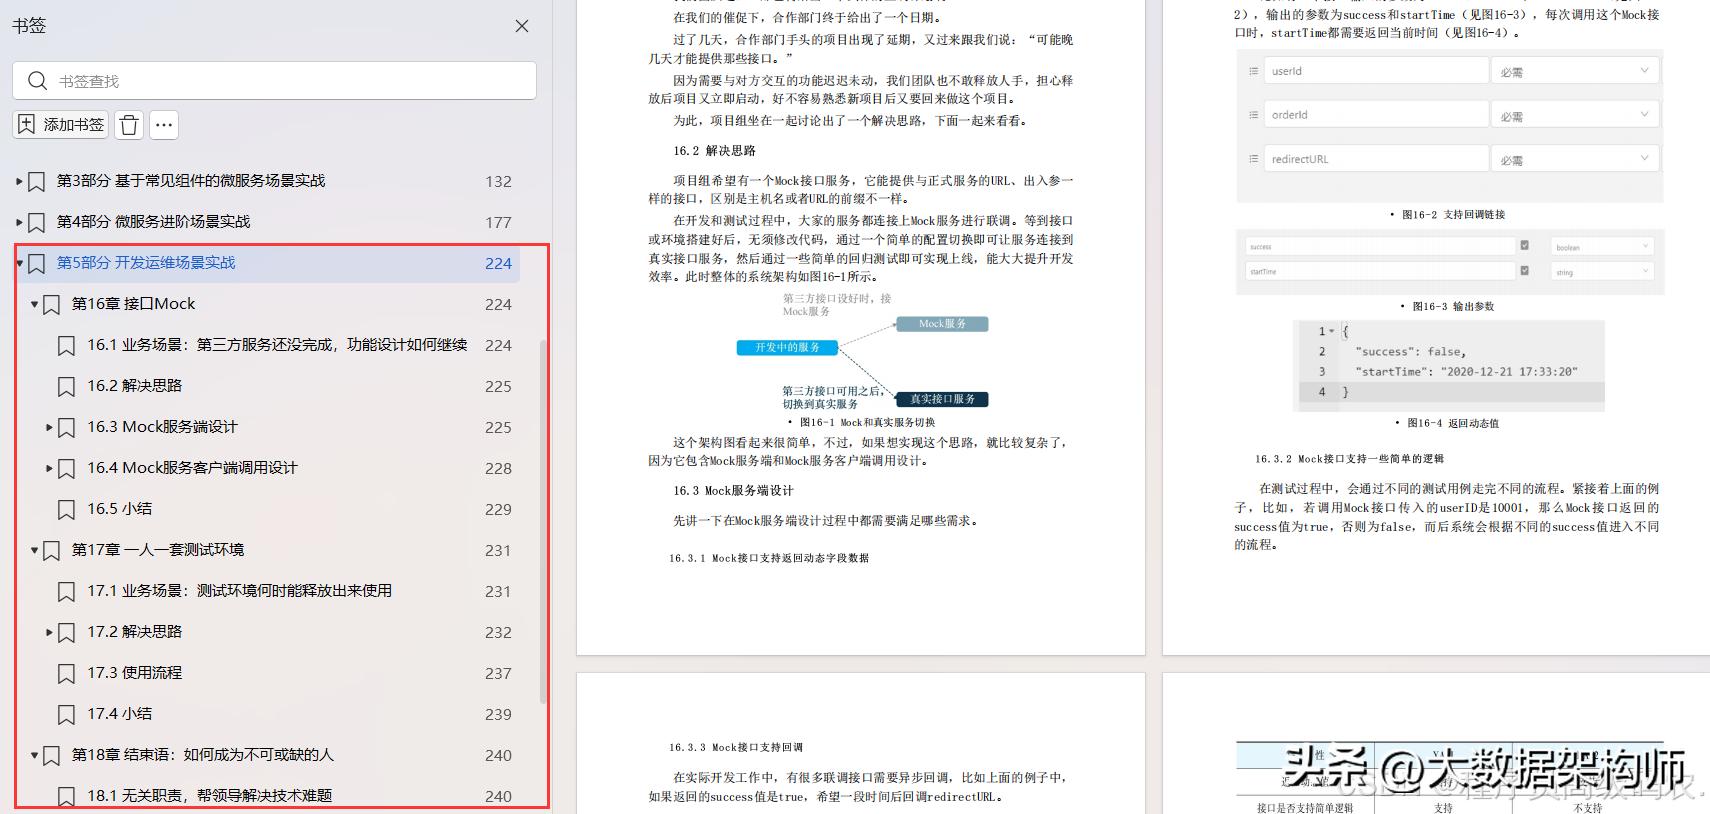Open the more options ellipsis button
The image size is (1710, 814).
164,125
